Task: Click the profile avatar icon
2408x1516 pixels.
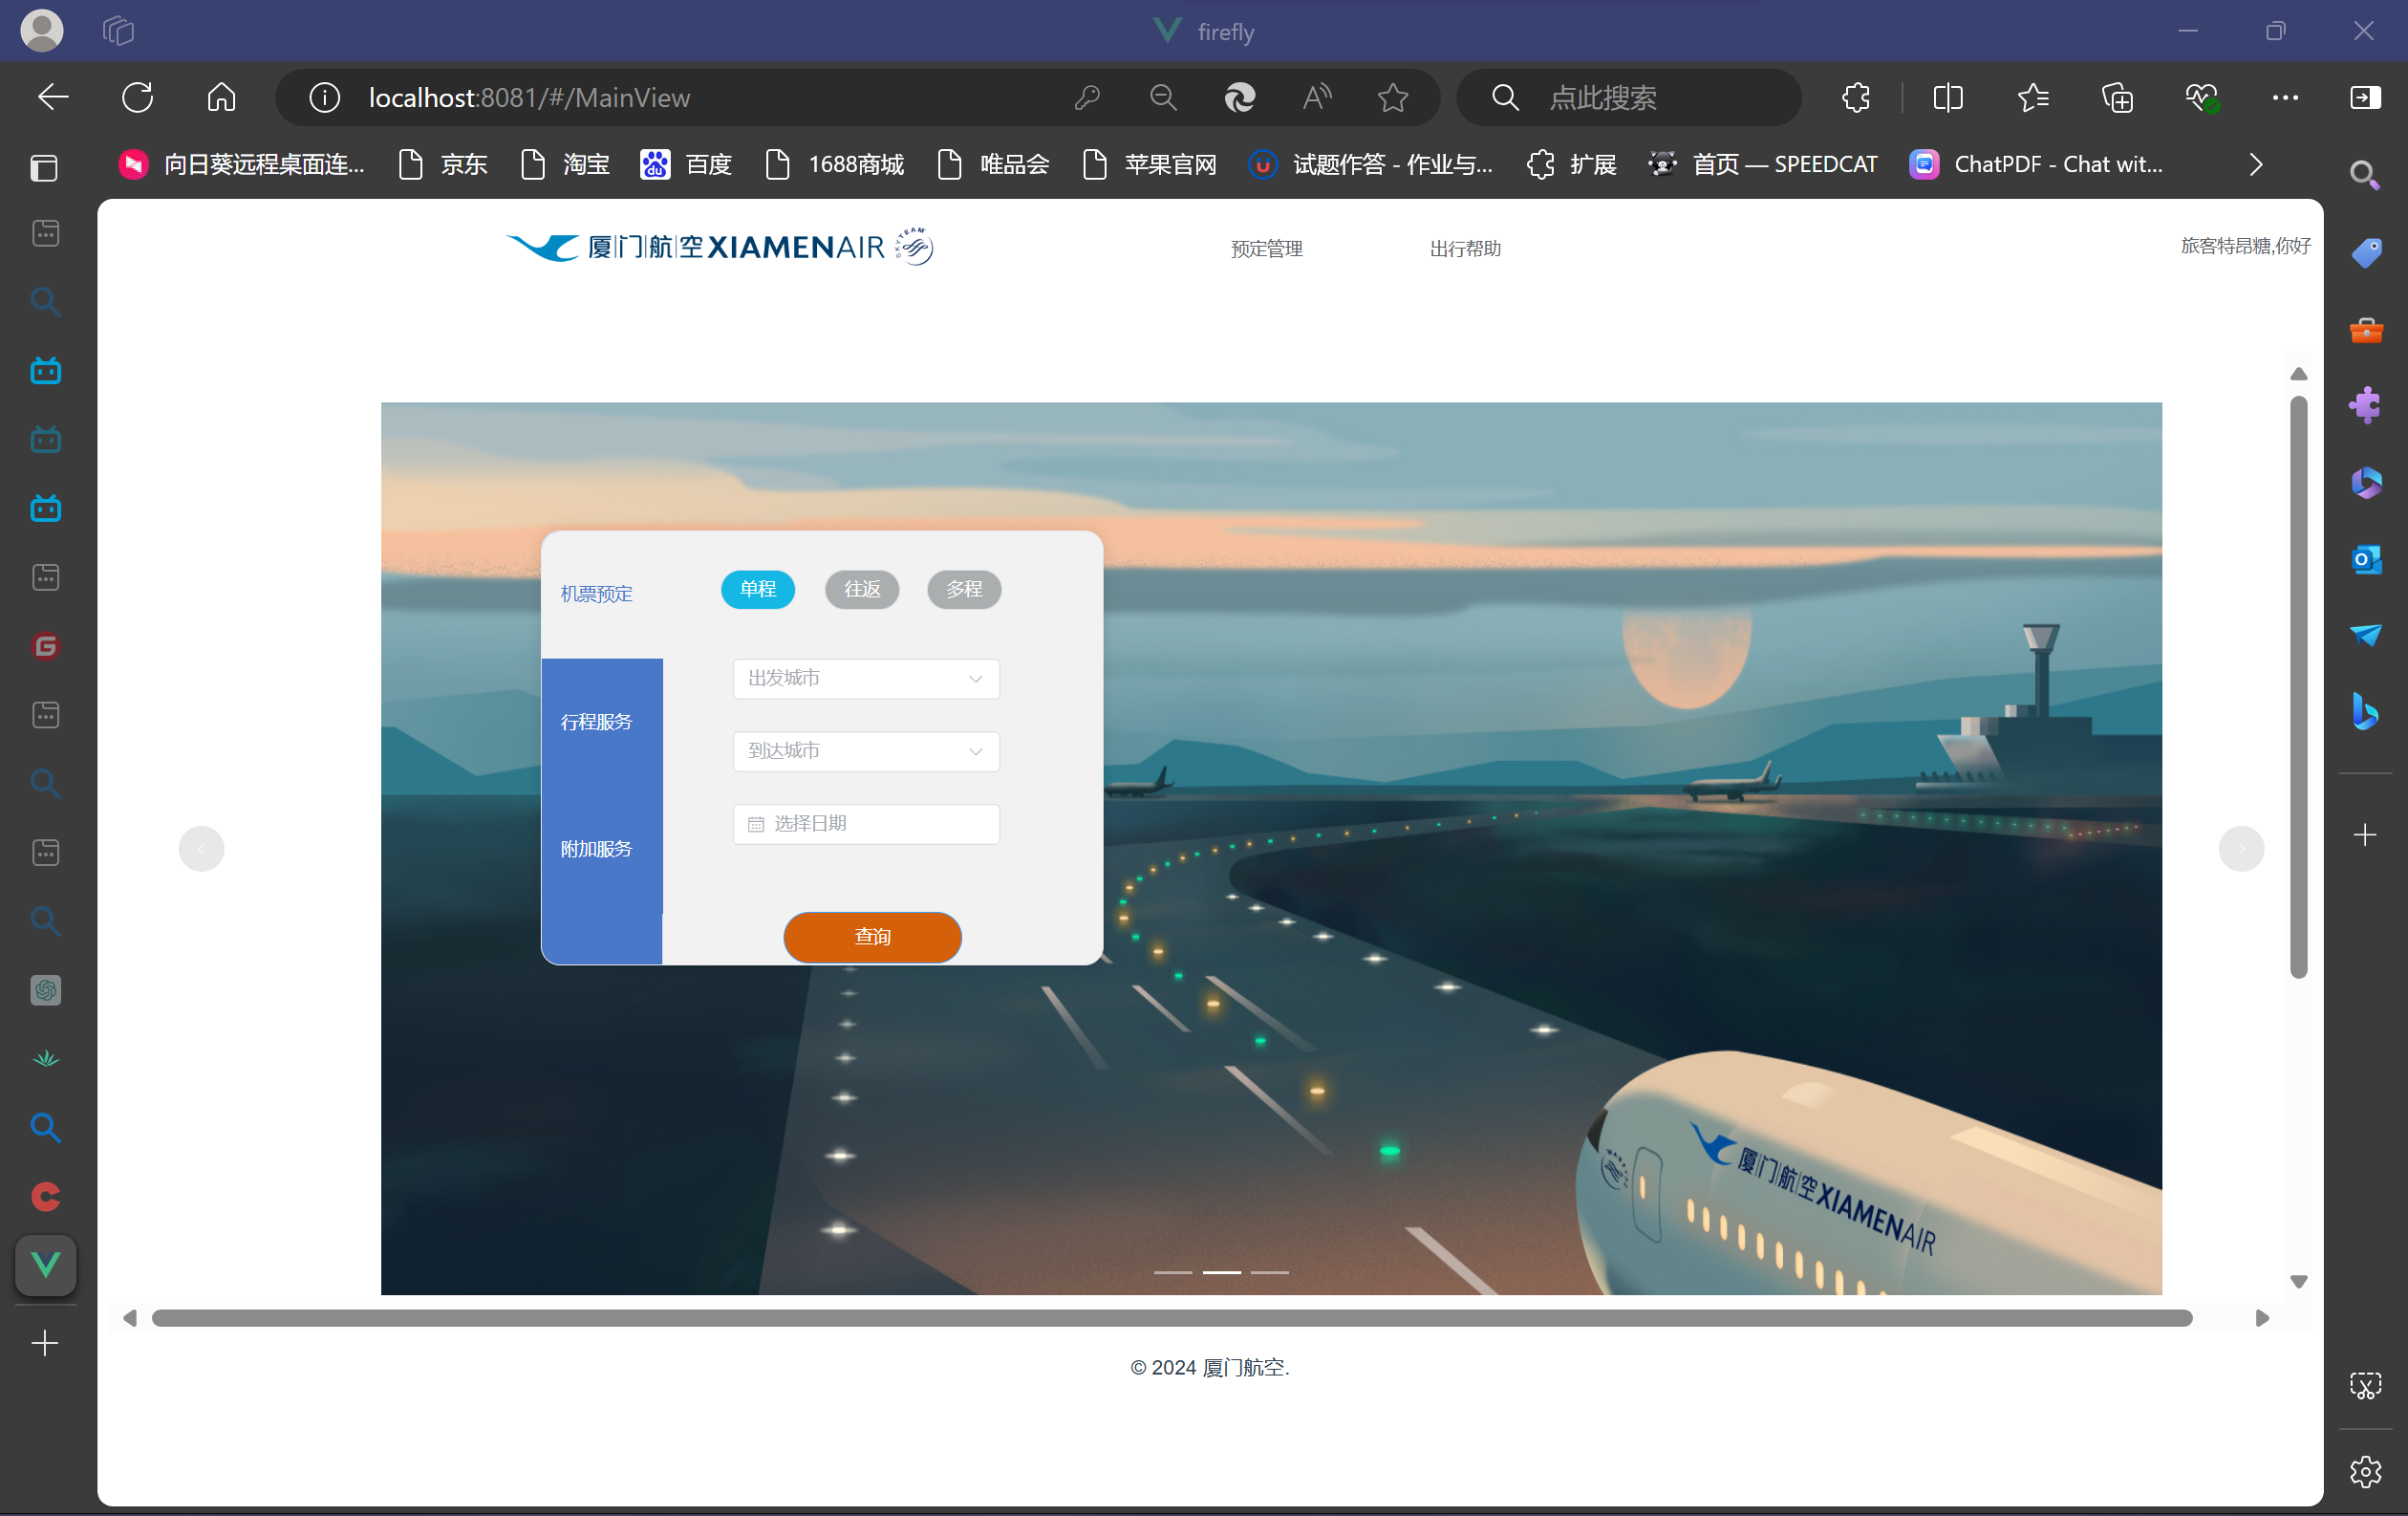Action: [42, 30]
